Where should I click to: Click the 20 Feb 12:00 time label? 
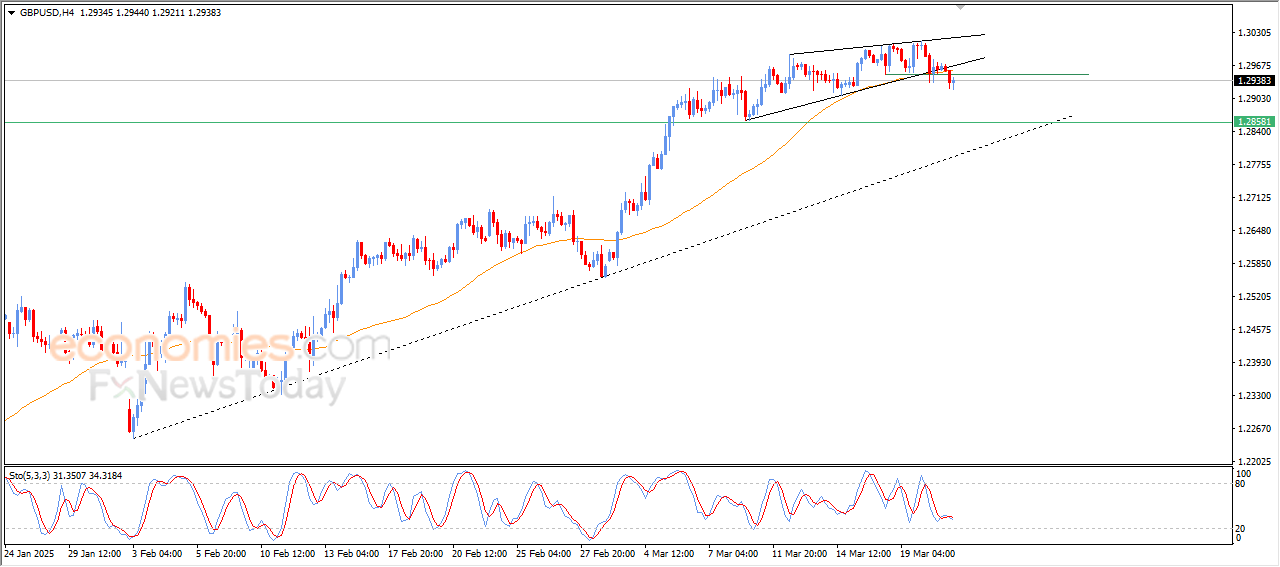coord(479,552)
